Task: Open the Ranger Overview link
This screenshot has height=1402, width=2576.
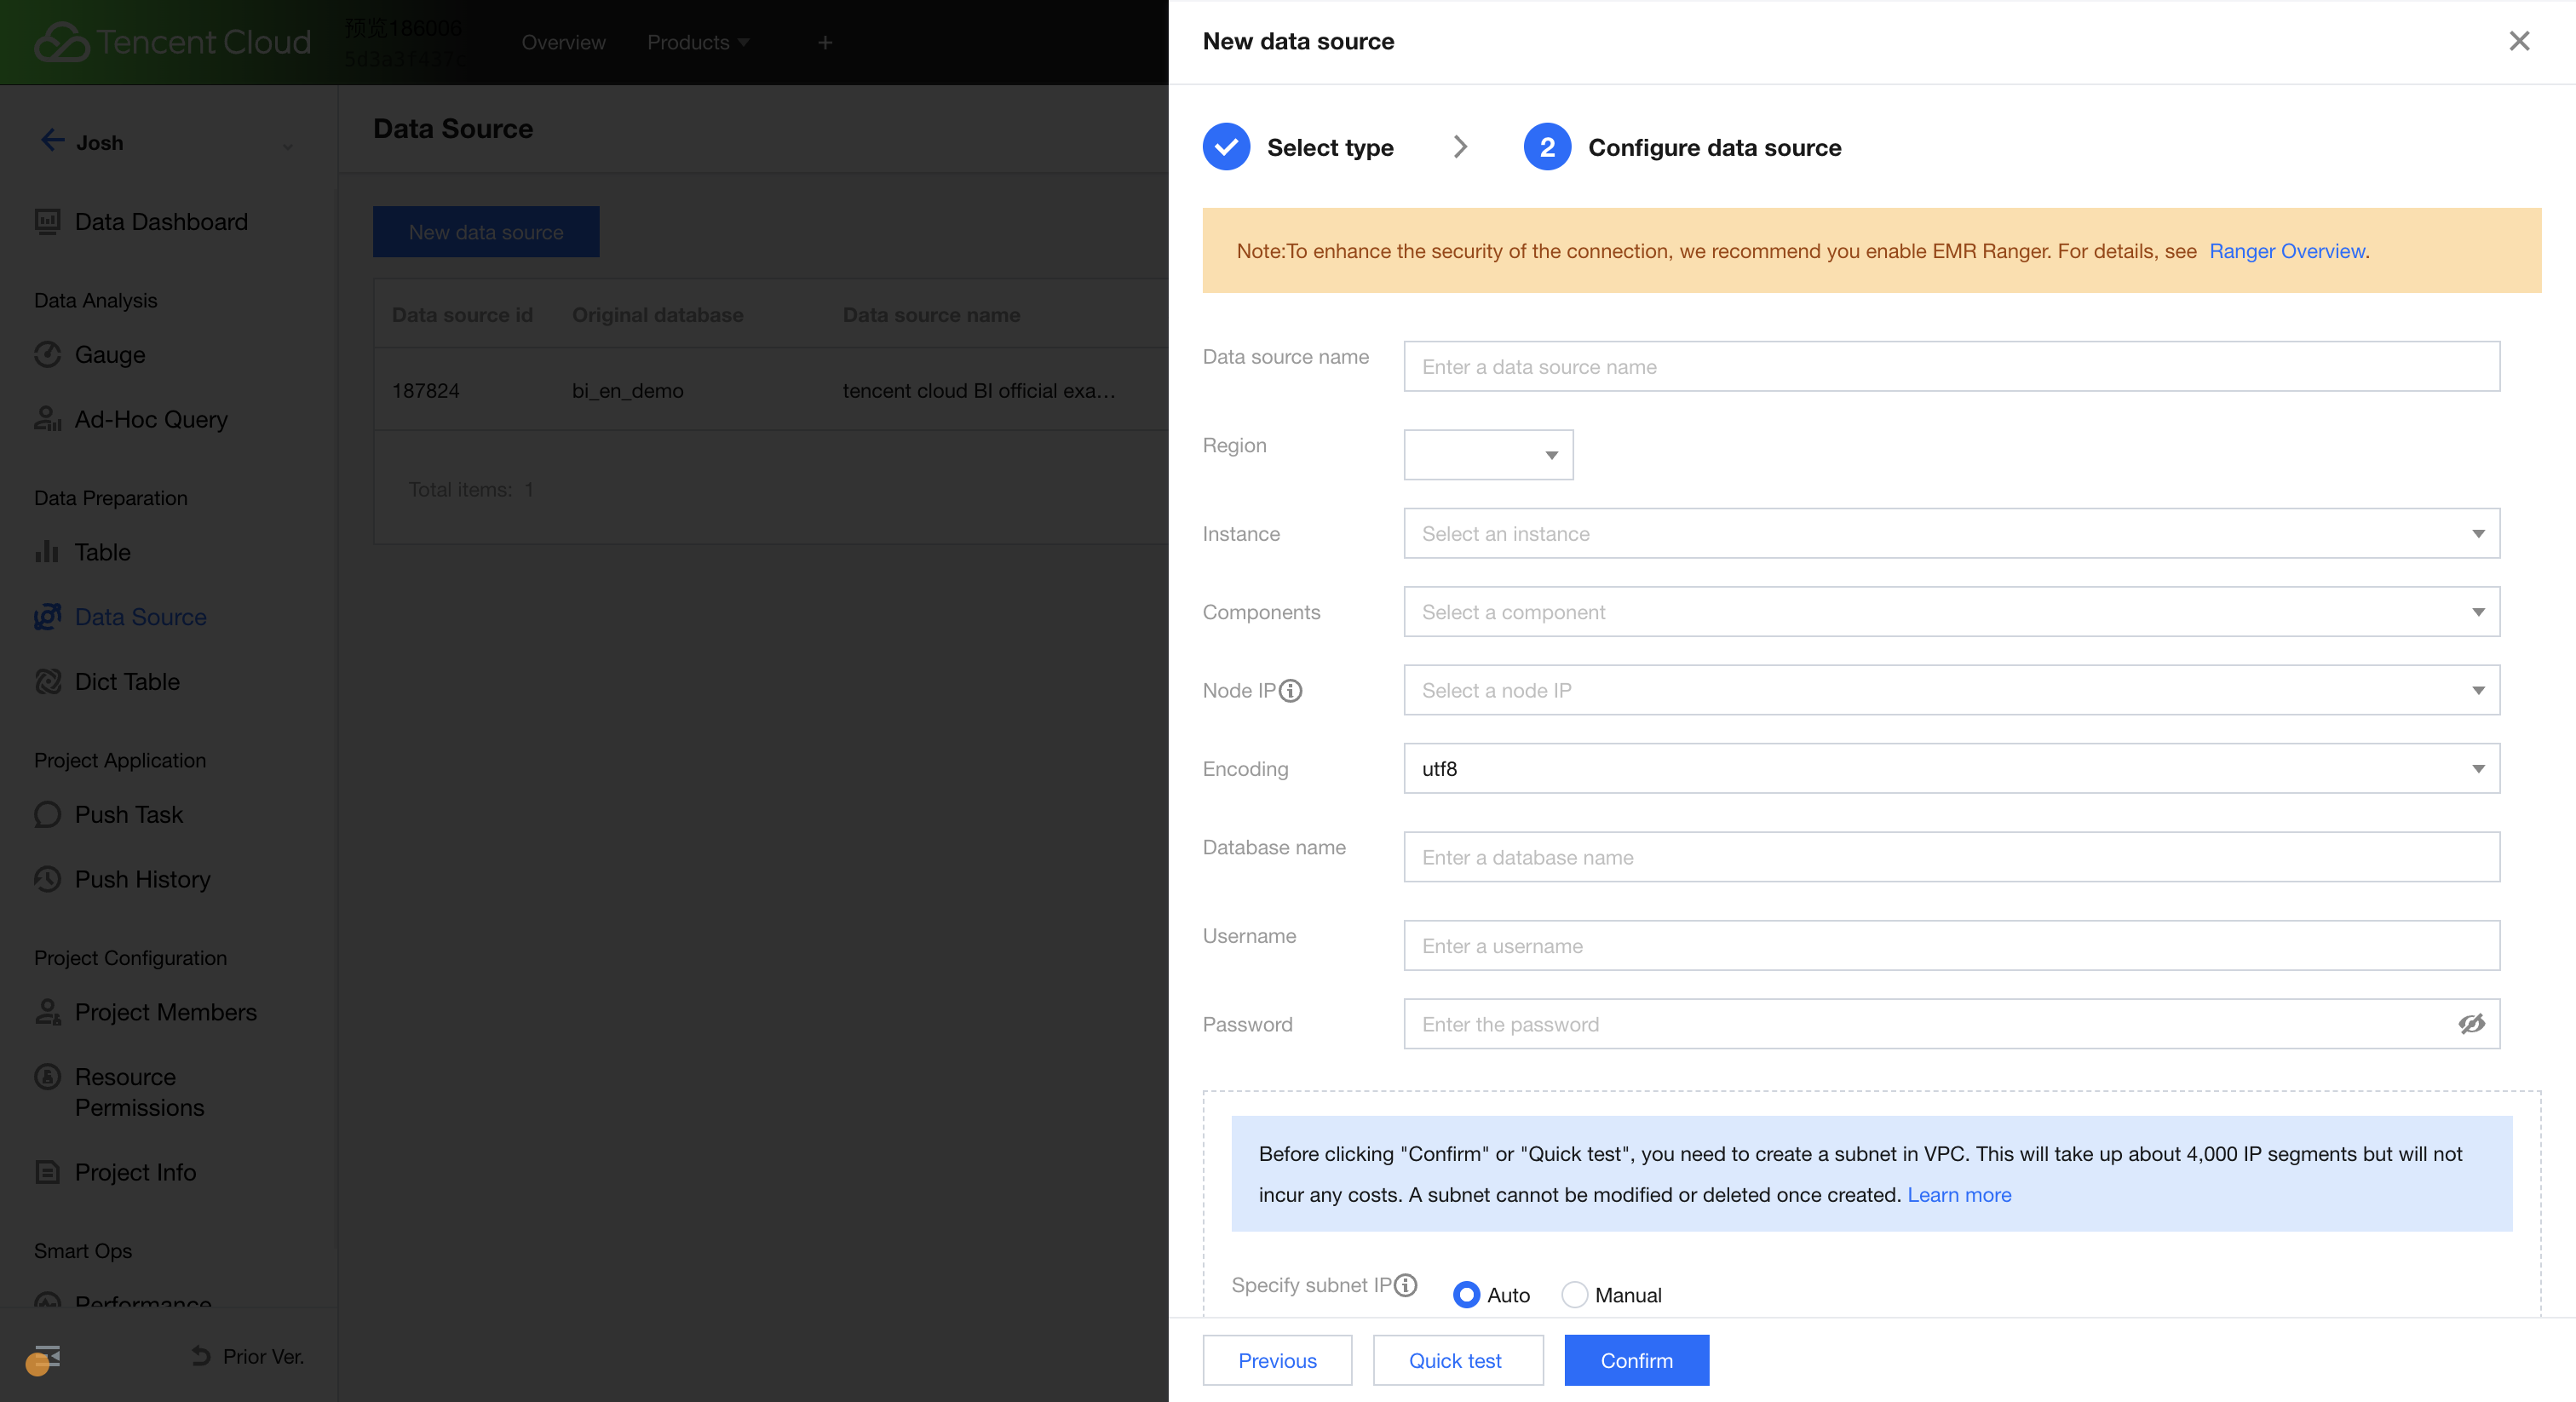Action: coord(2287,251)
